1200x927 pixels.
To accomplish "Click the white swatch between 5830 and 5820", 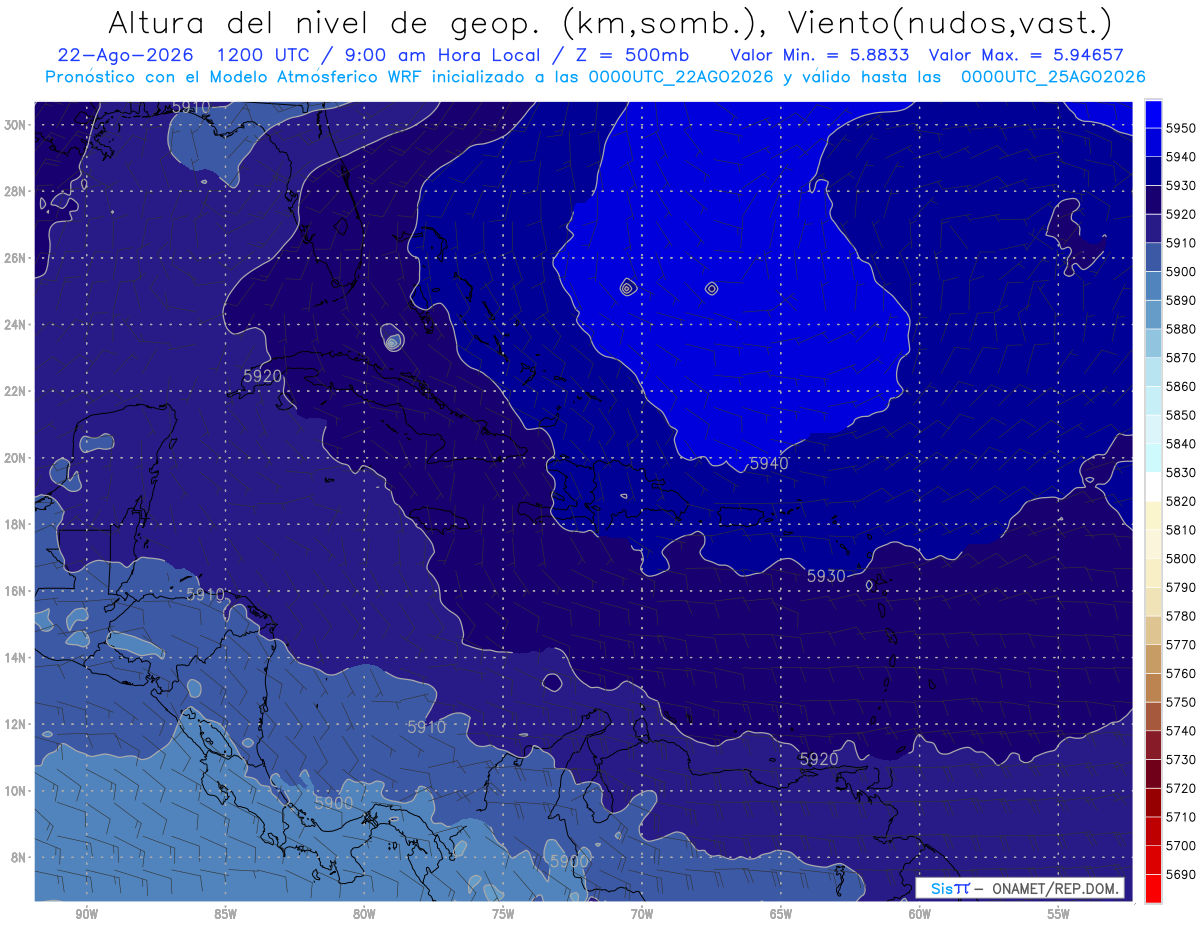I will [x=1153, y=486].
